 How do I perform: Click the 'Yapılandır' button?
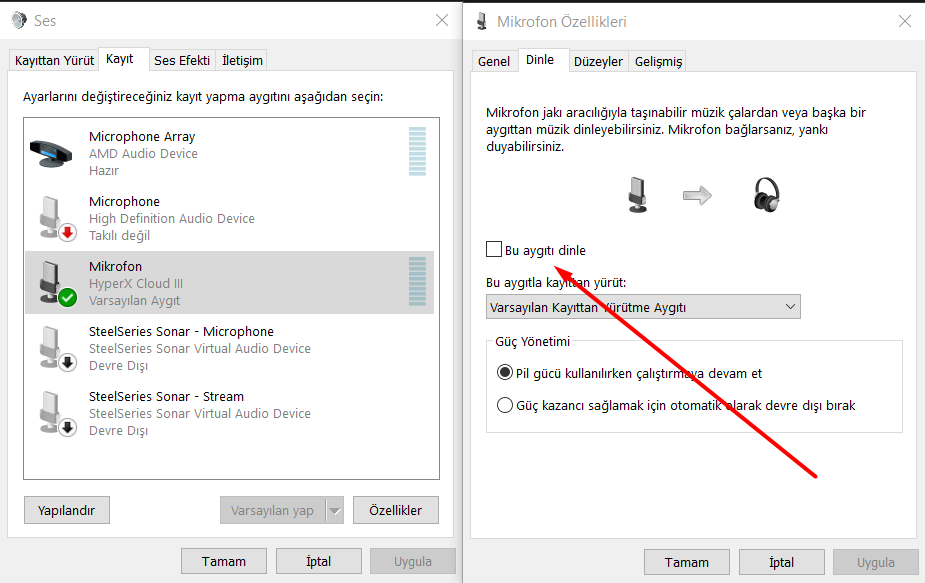[x=67, y=510]
